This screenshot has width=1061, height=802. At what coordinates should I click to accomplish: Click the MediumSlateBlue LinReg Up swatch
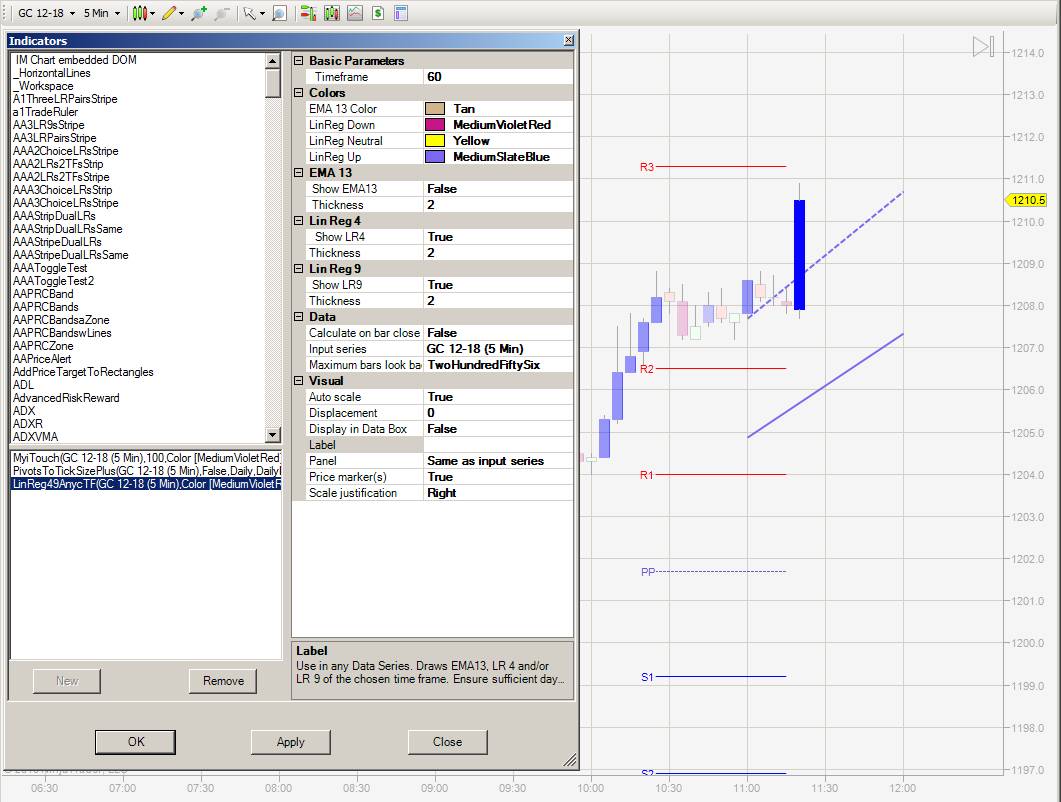click(434, 156)
